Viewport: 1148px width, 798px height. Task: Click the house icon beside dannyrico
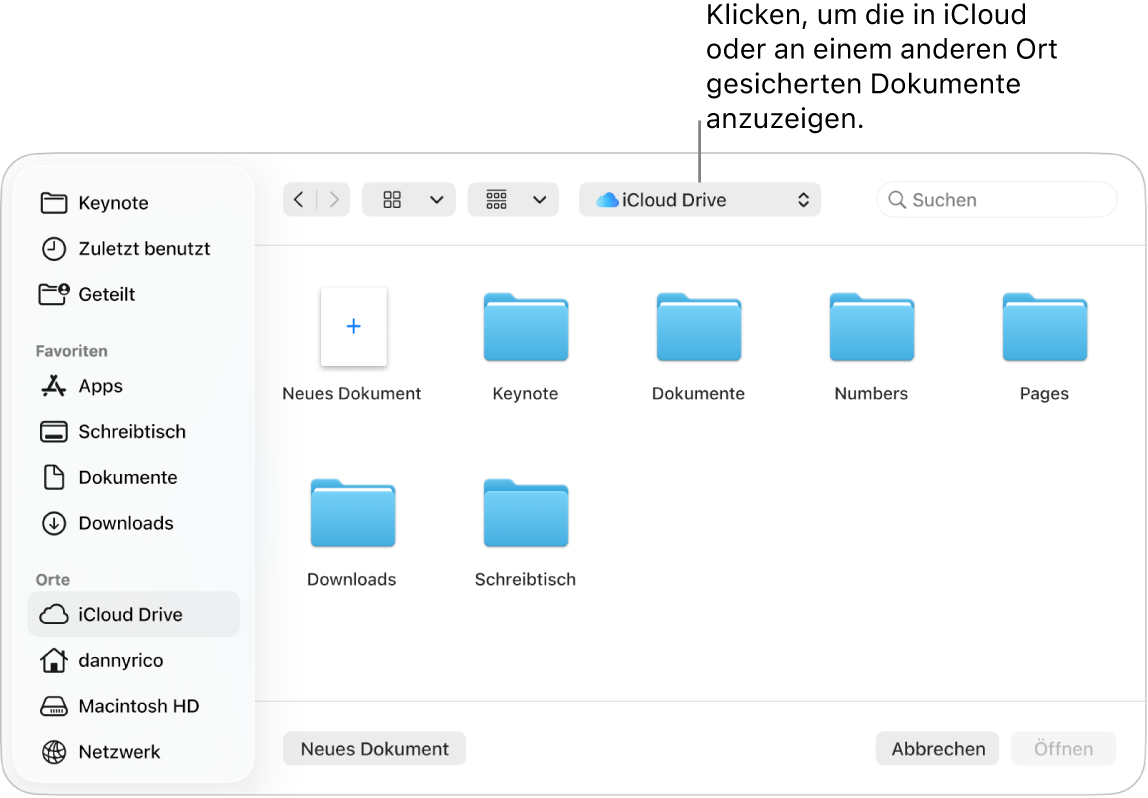(x=53, y=660)
